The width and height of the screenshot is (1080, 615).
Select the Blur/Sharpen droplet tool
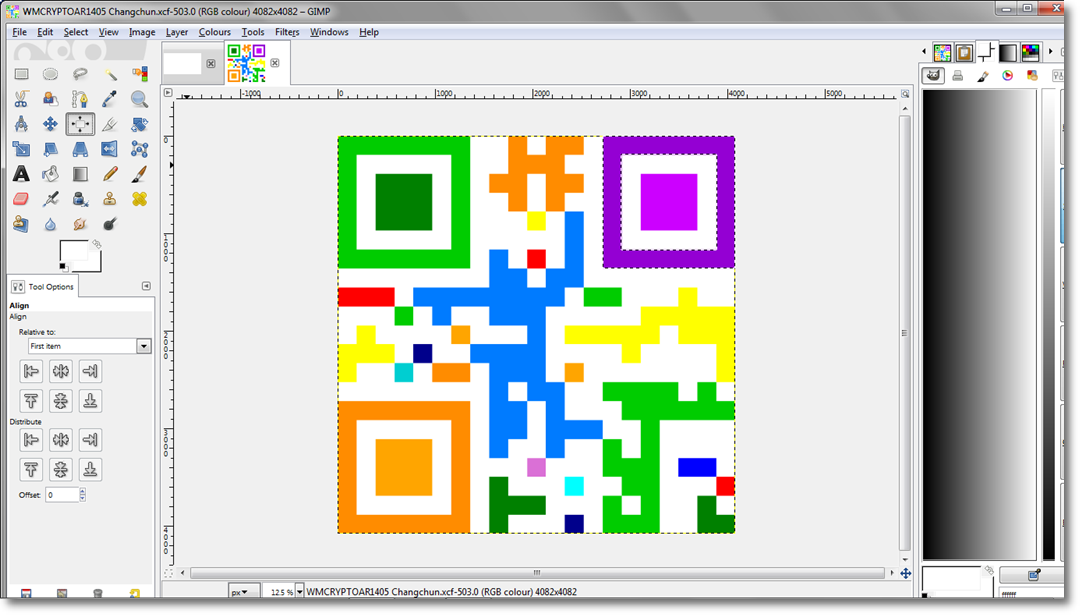click(50, 224)
